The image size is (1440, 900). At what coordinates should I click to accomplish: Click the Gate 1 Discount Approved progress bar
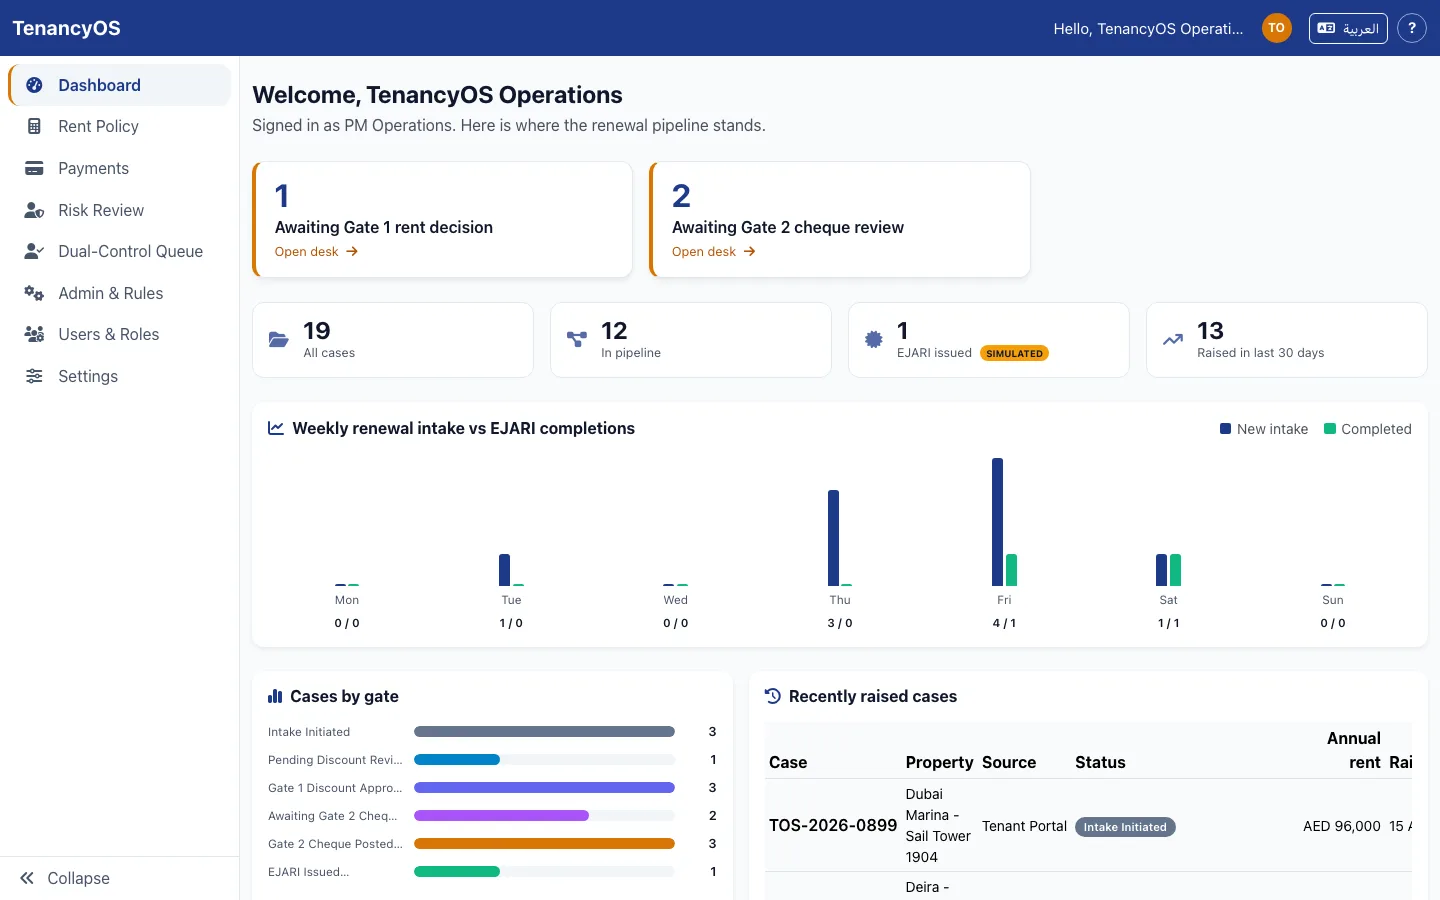coord(544,788)
